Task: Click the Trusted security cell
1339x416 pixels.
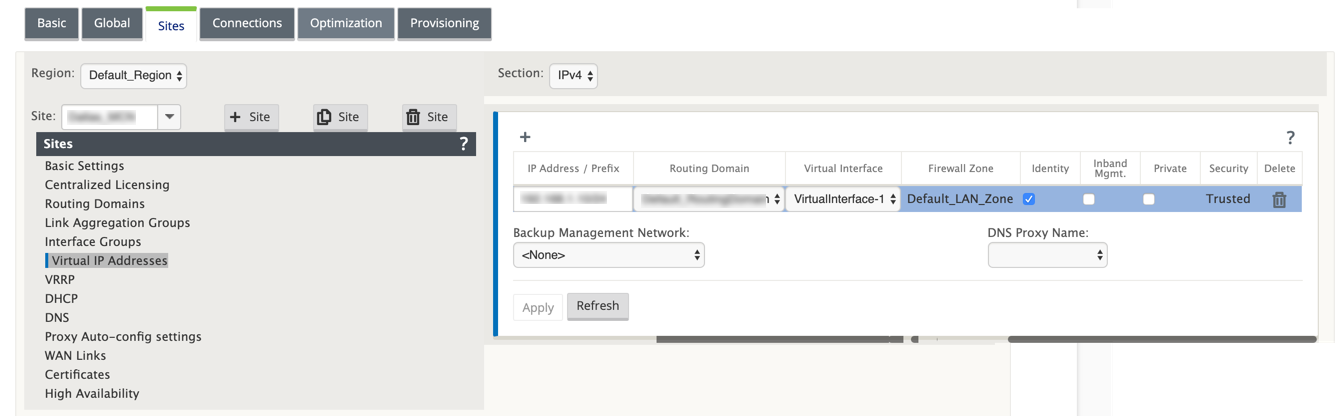Action: (x=1228, y=199)
